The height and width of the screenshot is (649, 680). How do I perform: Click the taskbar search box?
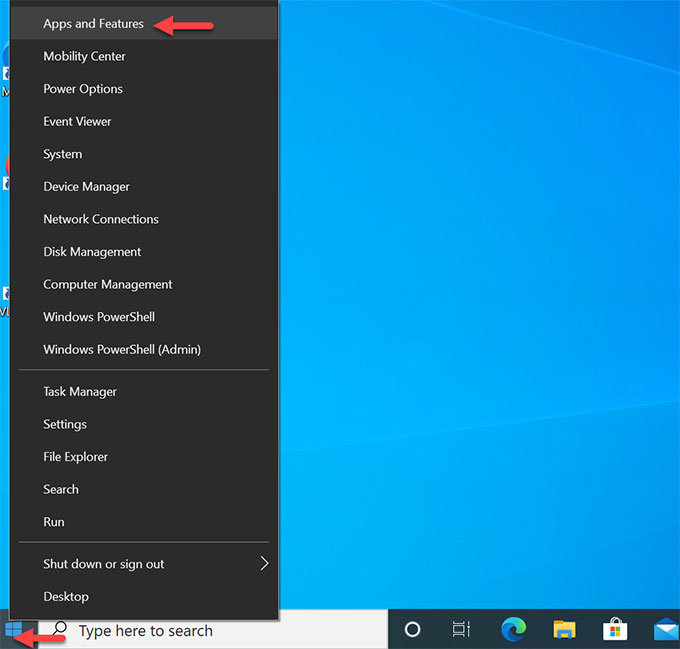pyautogui.click(x=212, y=629)
